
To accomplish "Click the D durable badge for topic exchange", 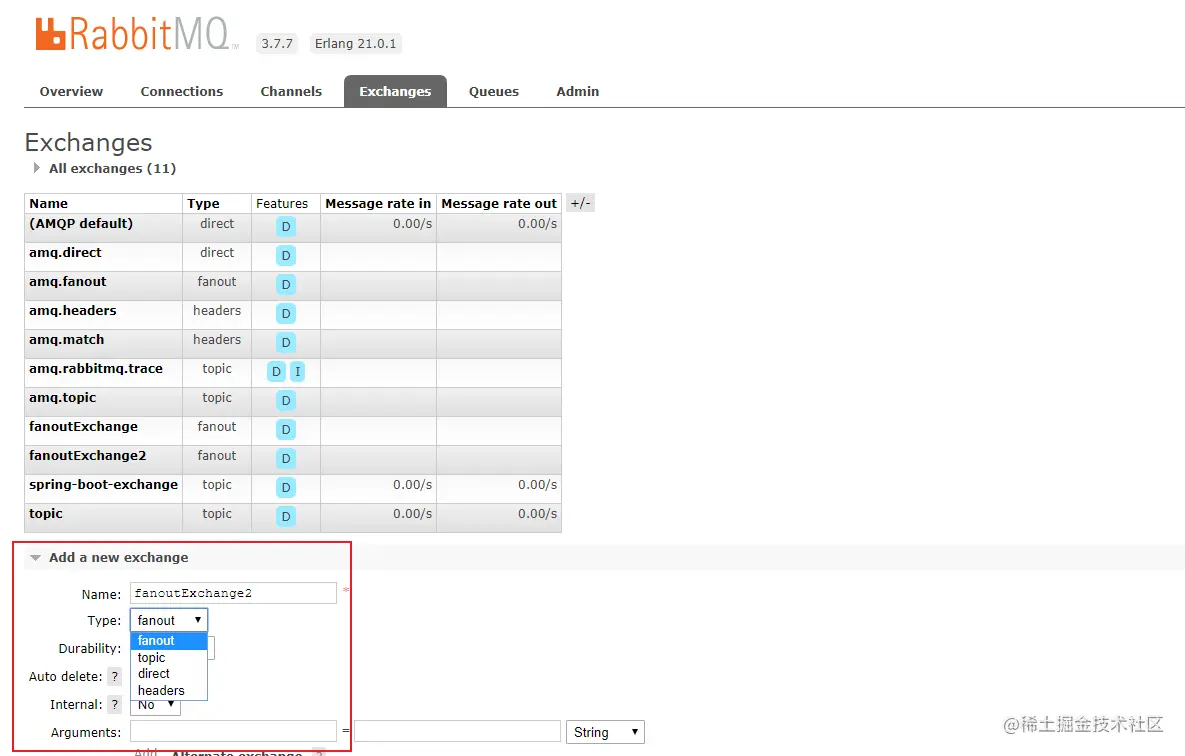I will pos(286,516).
